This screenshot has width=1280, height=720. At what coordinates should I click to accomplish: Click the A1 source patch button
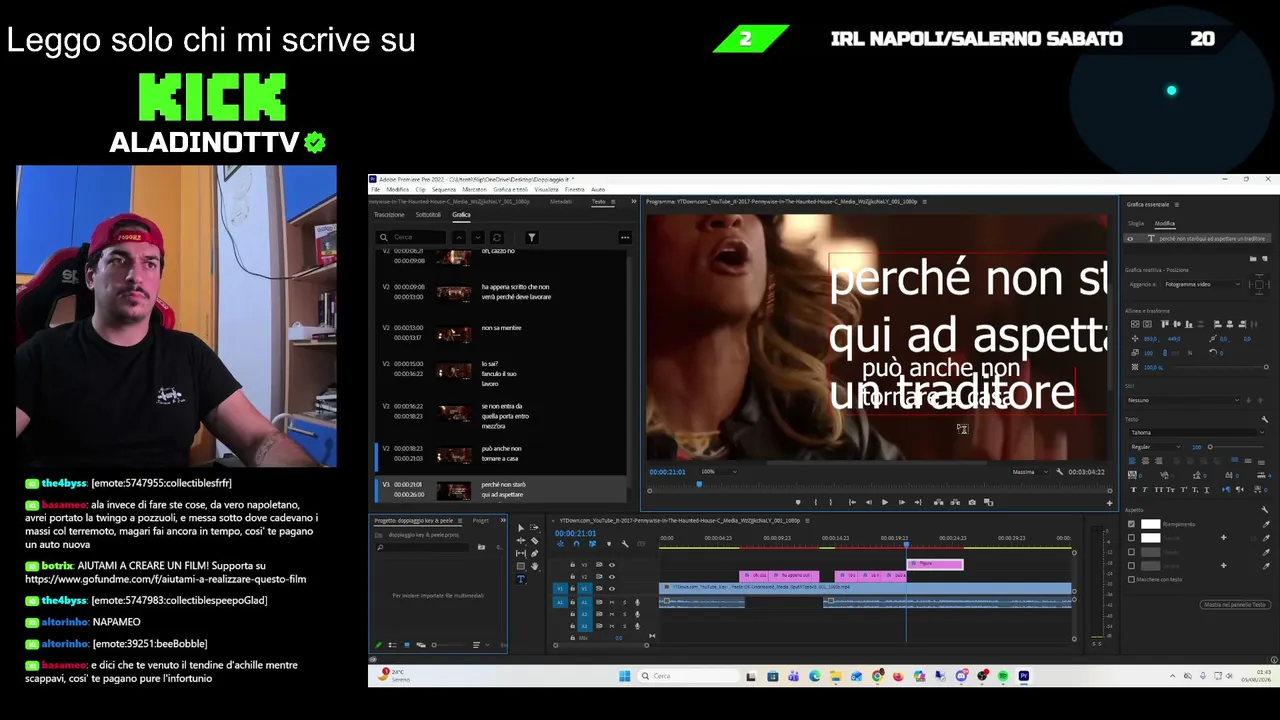(560, 602)
